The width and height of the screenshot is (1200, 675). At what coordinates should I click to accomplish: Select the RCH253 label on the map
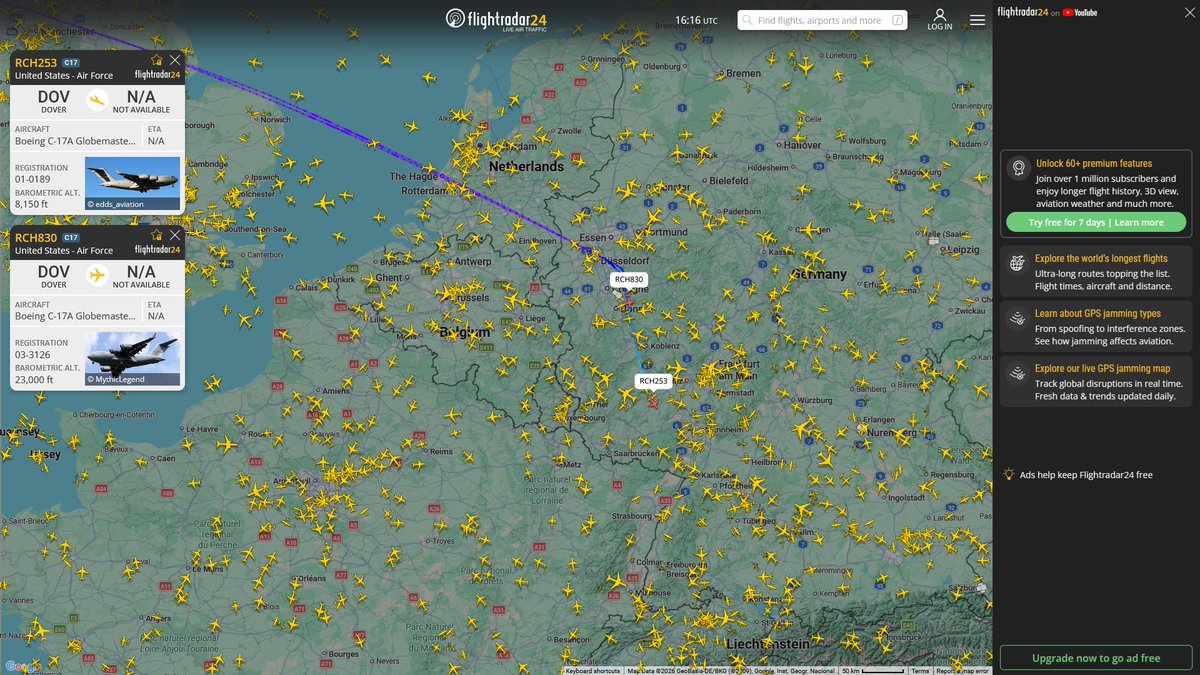654,380
